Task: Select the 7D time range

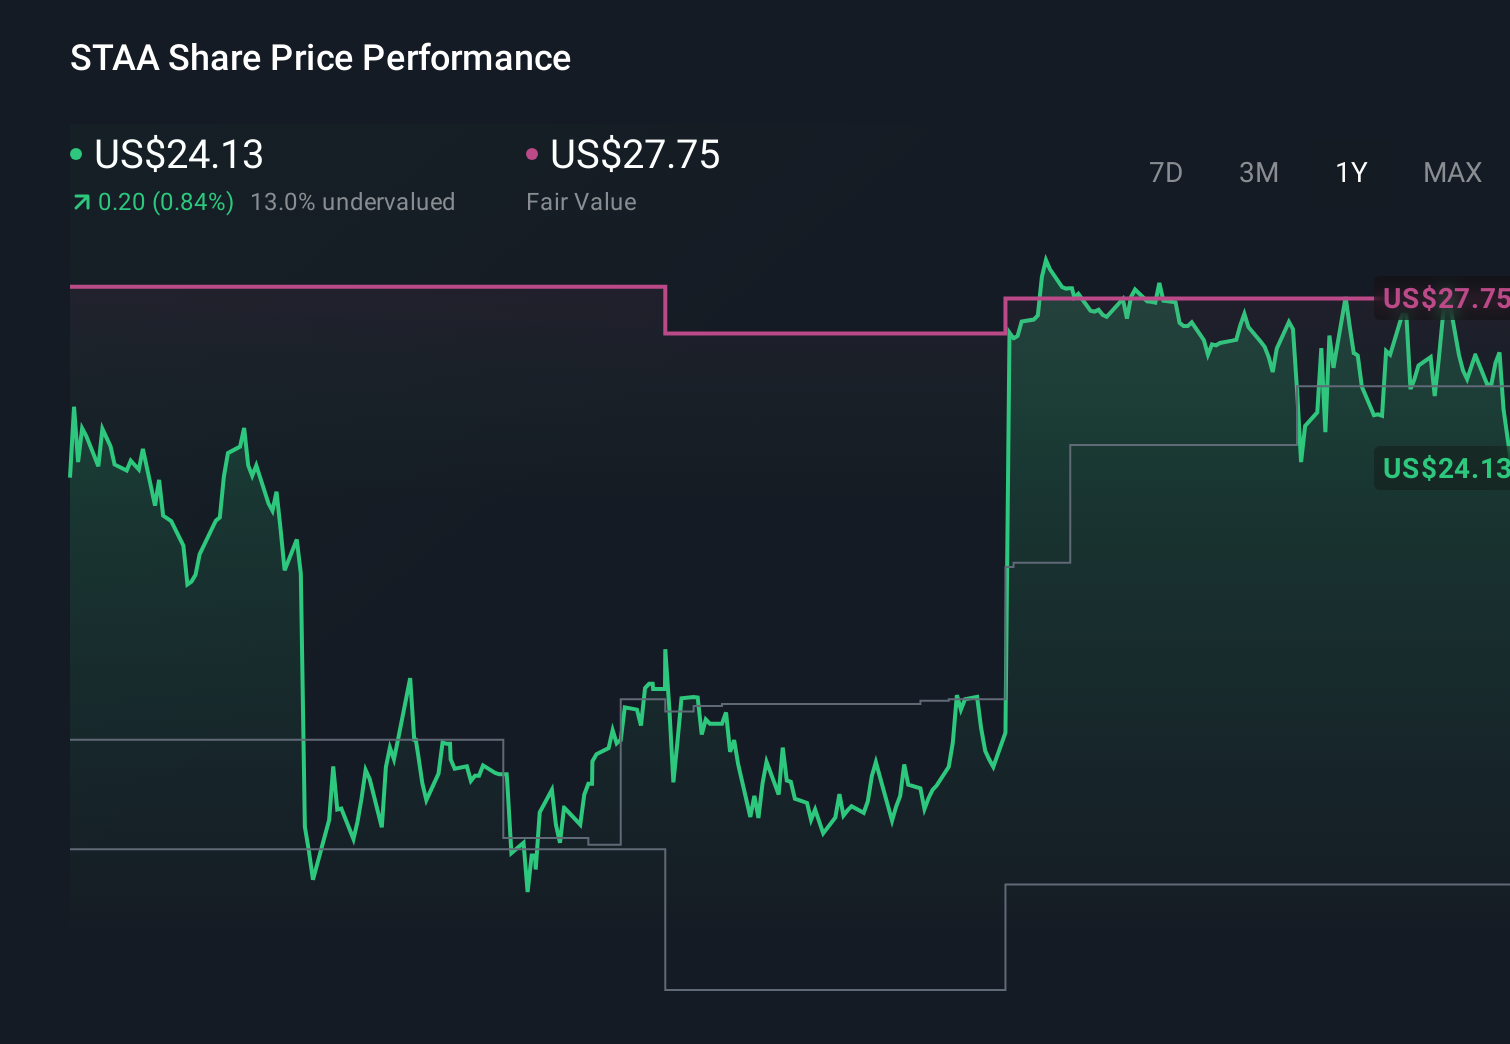Action: [x=1166, y=172]
